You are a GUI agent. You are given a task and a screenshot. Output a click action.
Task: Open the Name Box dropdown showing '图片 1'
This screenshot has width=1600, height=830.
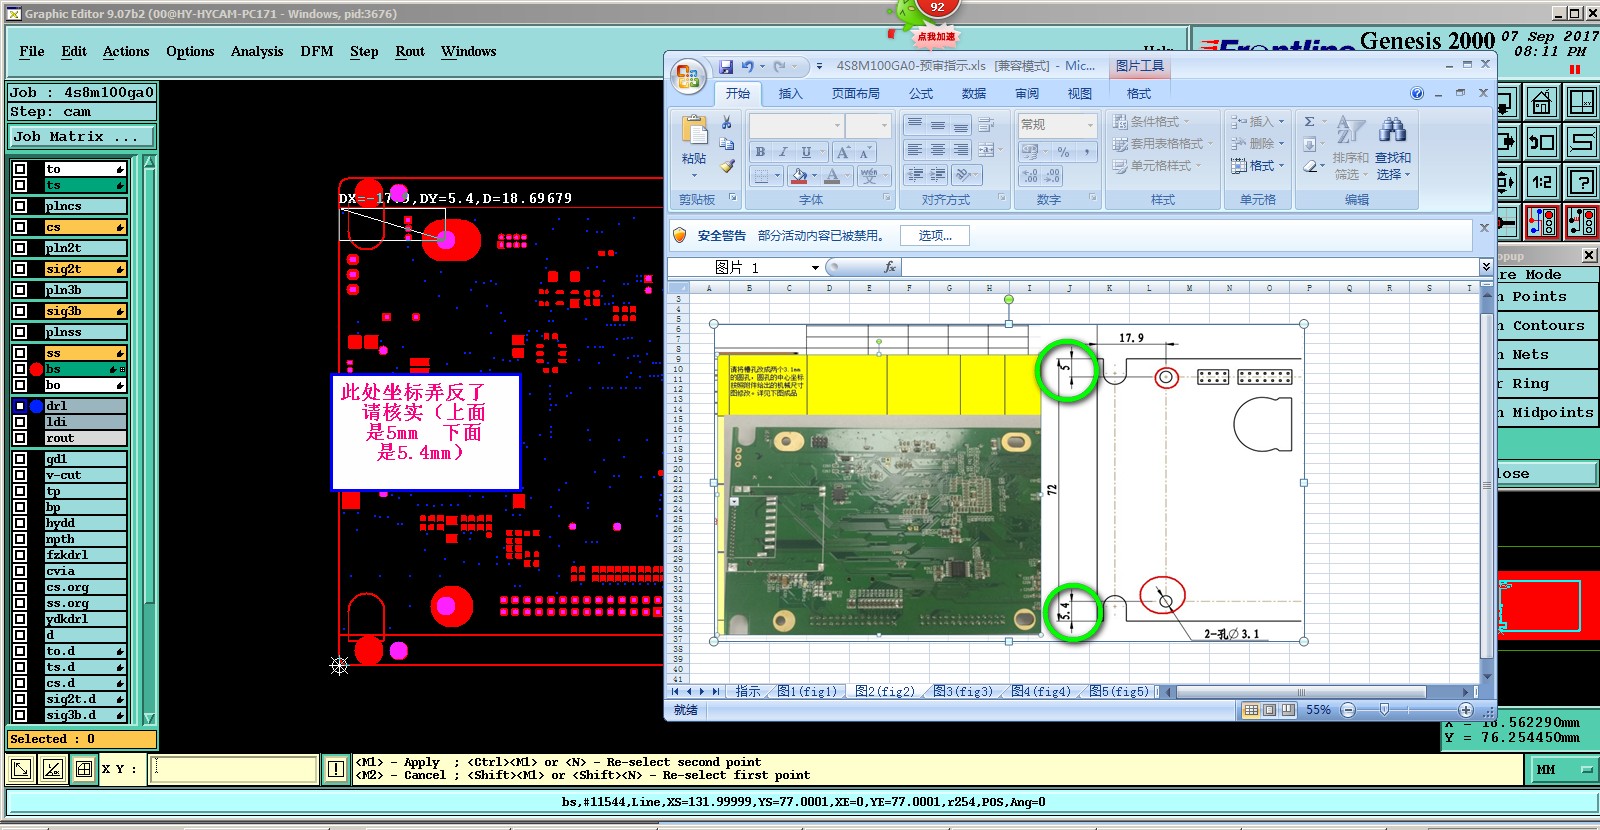pos(815,267)
